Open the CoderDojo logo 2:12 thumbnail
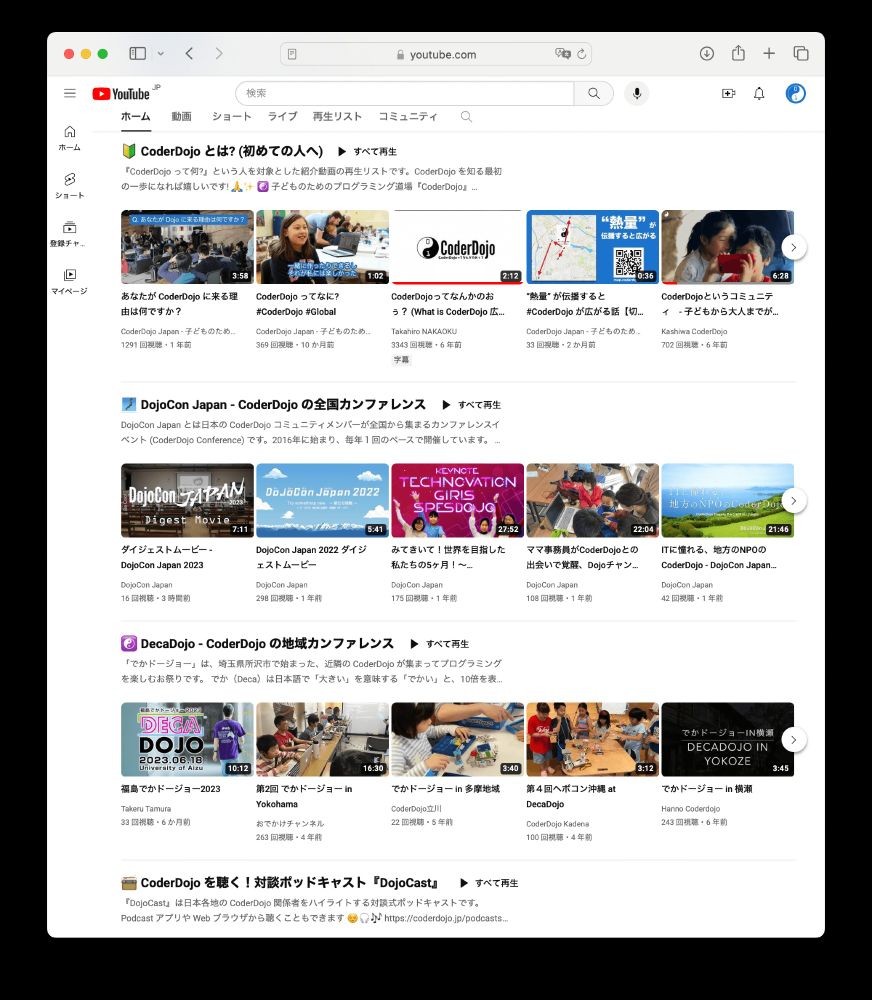 pos(457,247)
